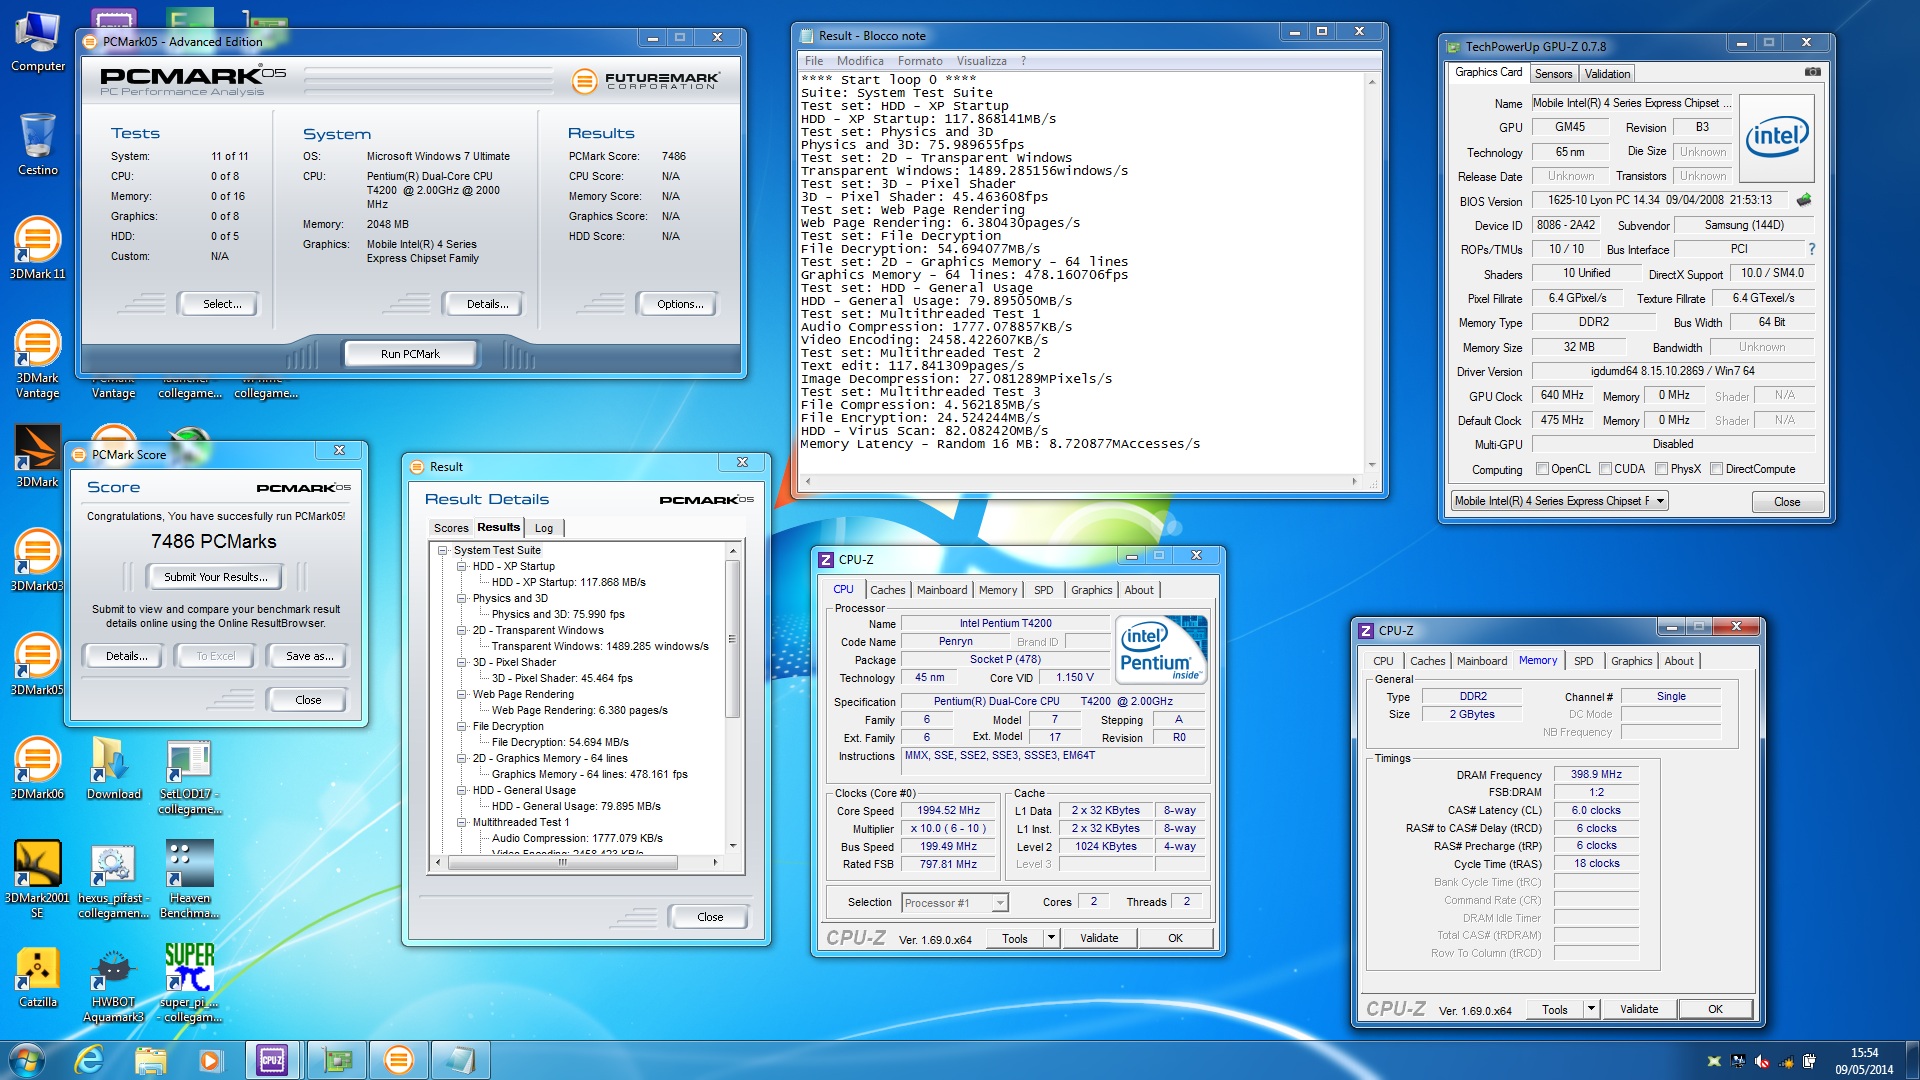This screenshot has width=1920, height=1080.
Task: Open the Visualizza menu in Notepad
Action: [x=981, y=61]
